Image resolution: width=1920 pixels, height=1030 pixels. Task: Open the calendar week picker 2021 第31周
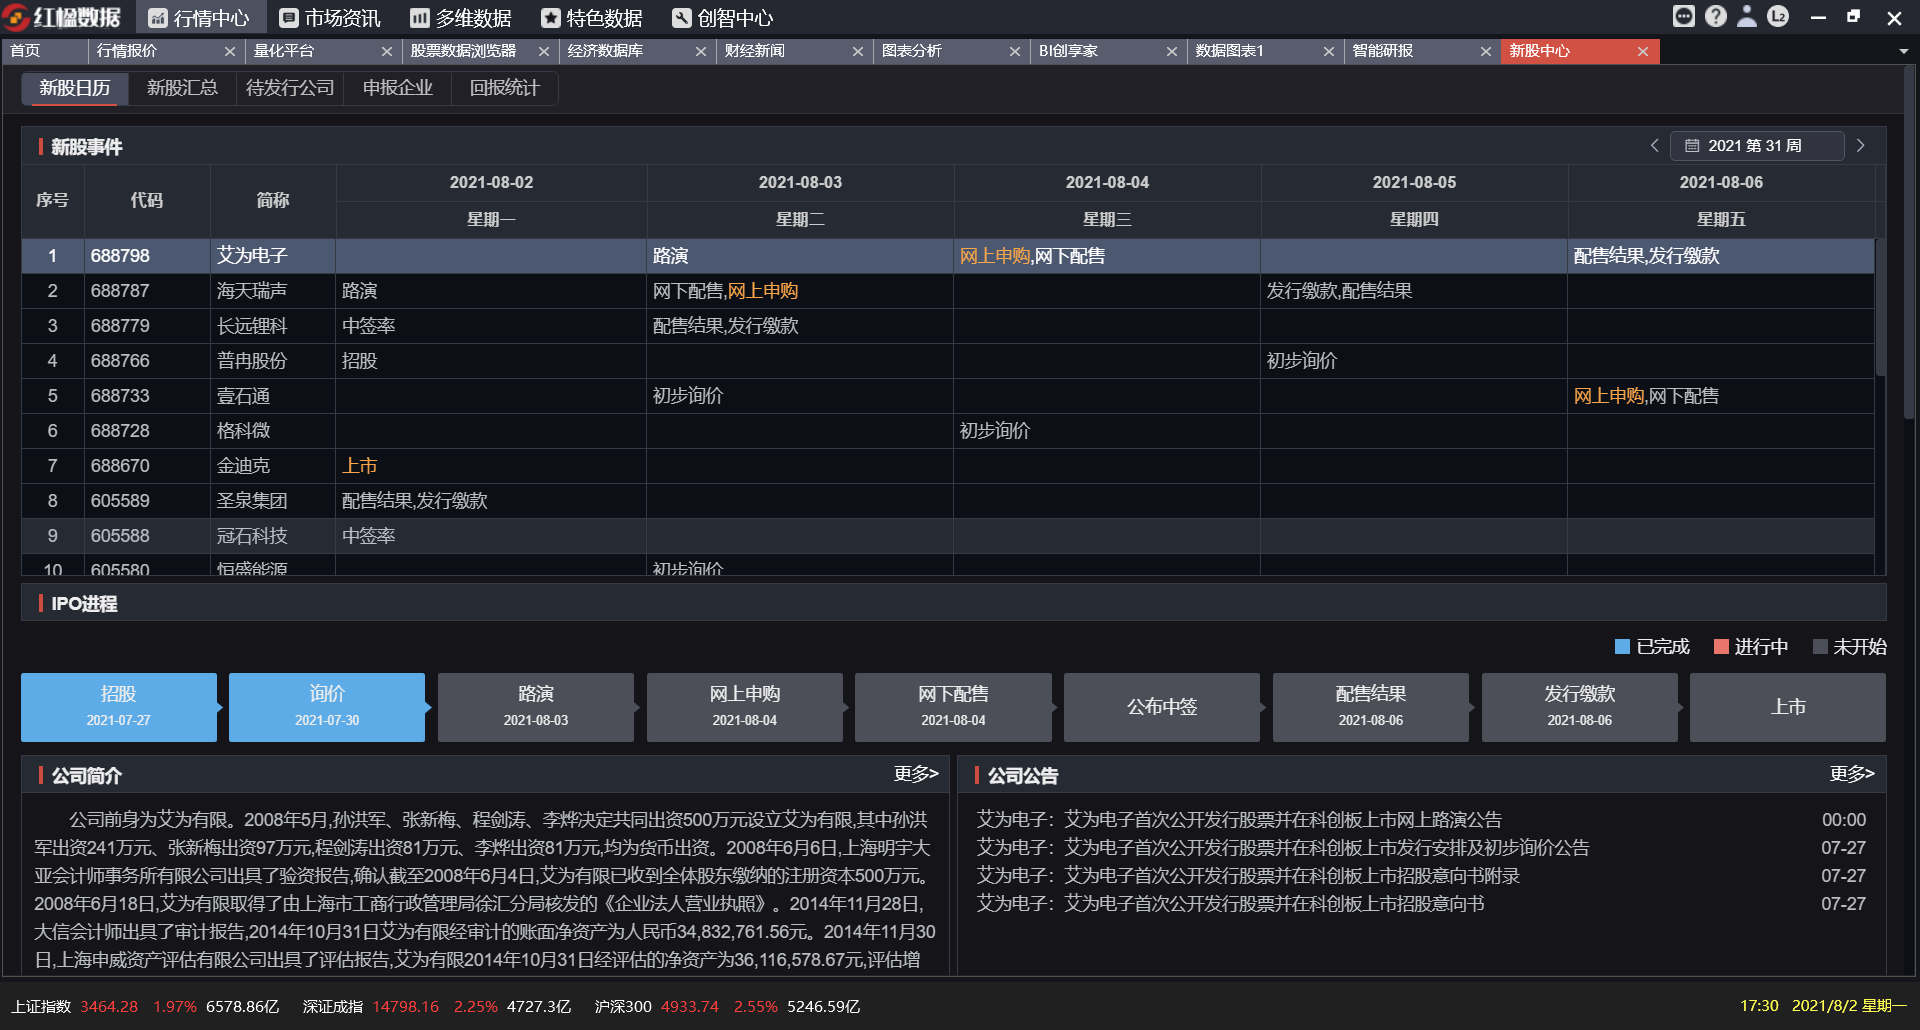point(1757,145)
